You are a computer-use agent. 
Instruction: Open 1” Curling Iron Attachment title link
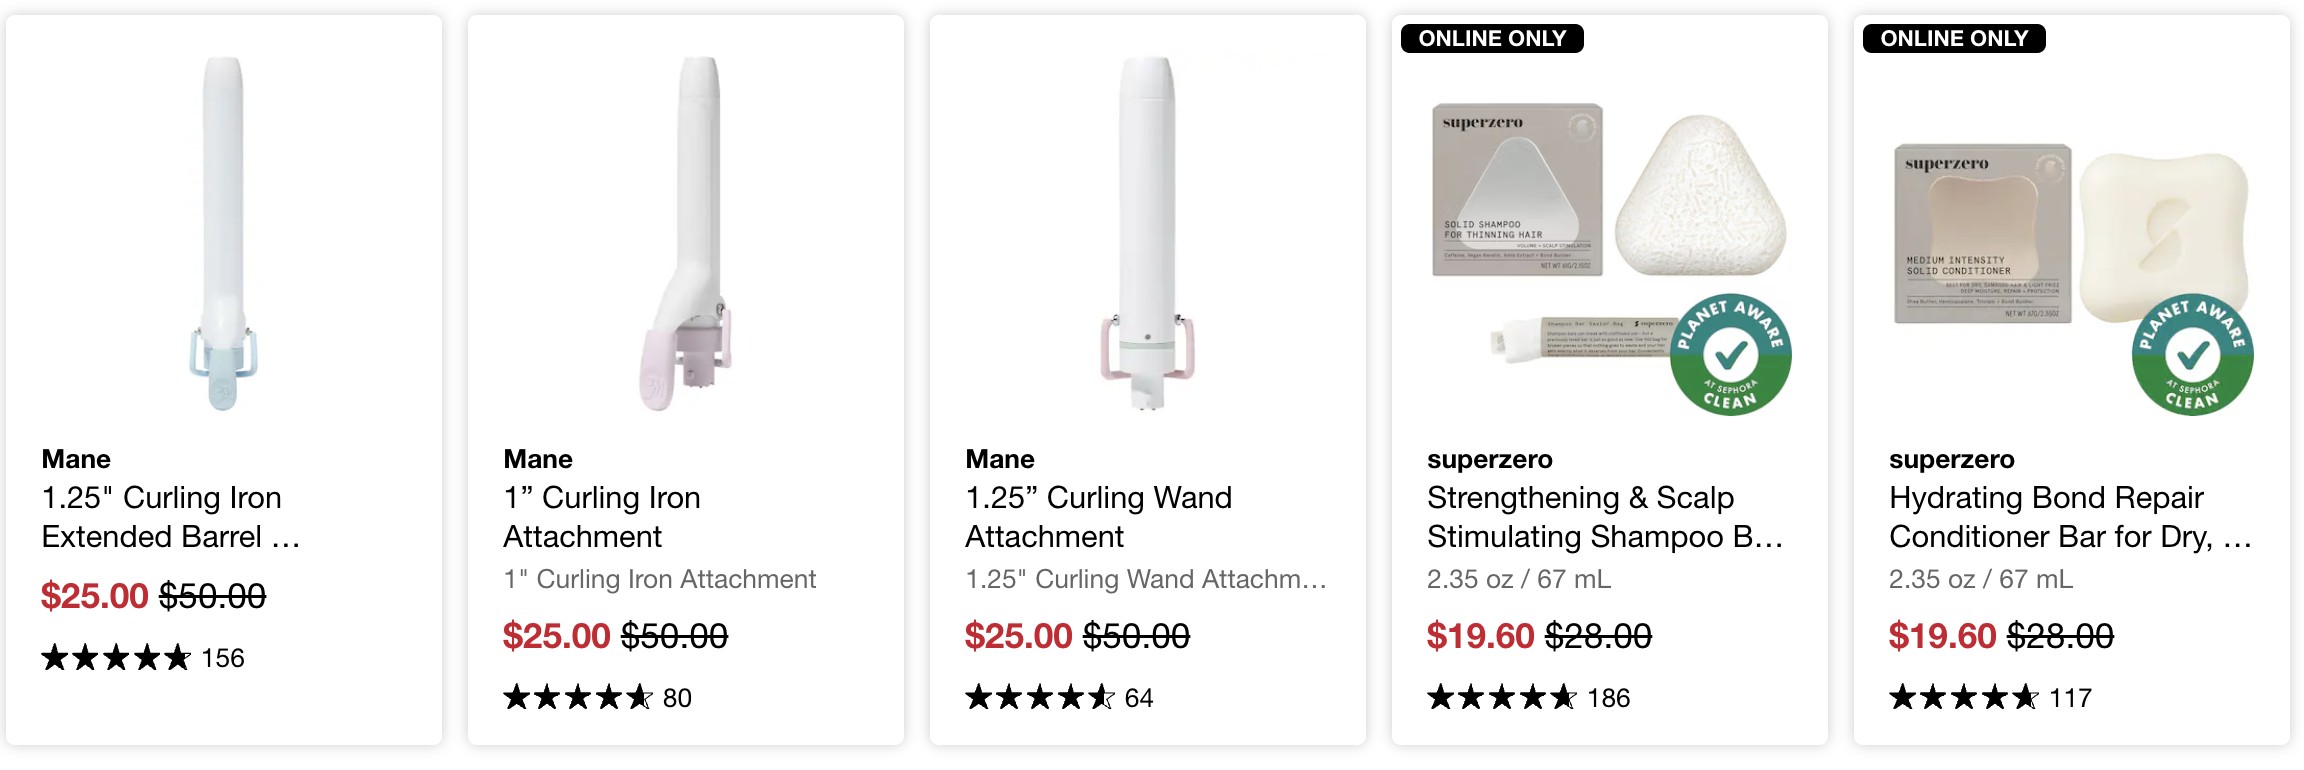pyautogui.click(x=602, y=517)
